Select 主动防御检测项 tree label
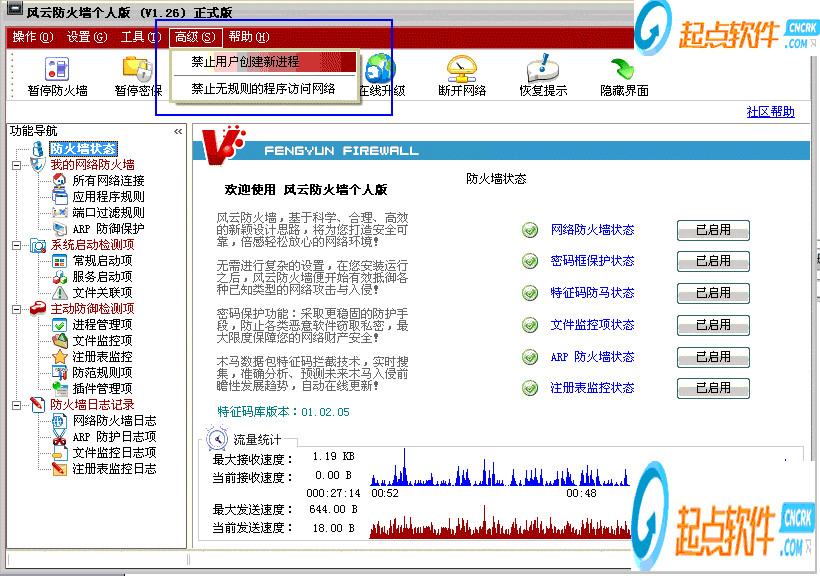This screenshot has height=576, width=820. (92, 309)
